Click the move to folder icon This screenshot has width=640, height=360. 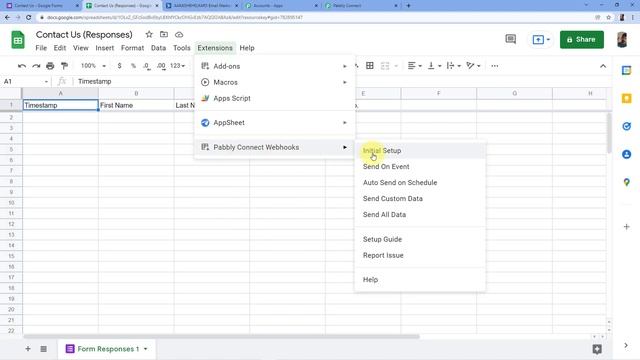pos(164,35)
